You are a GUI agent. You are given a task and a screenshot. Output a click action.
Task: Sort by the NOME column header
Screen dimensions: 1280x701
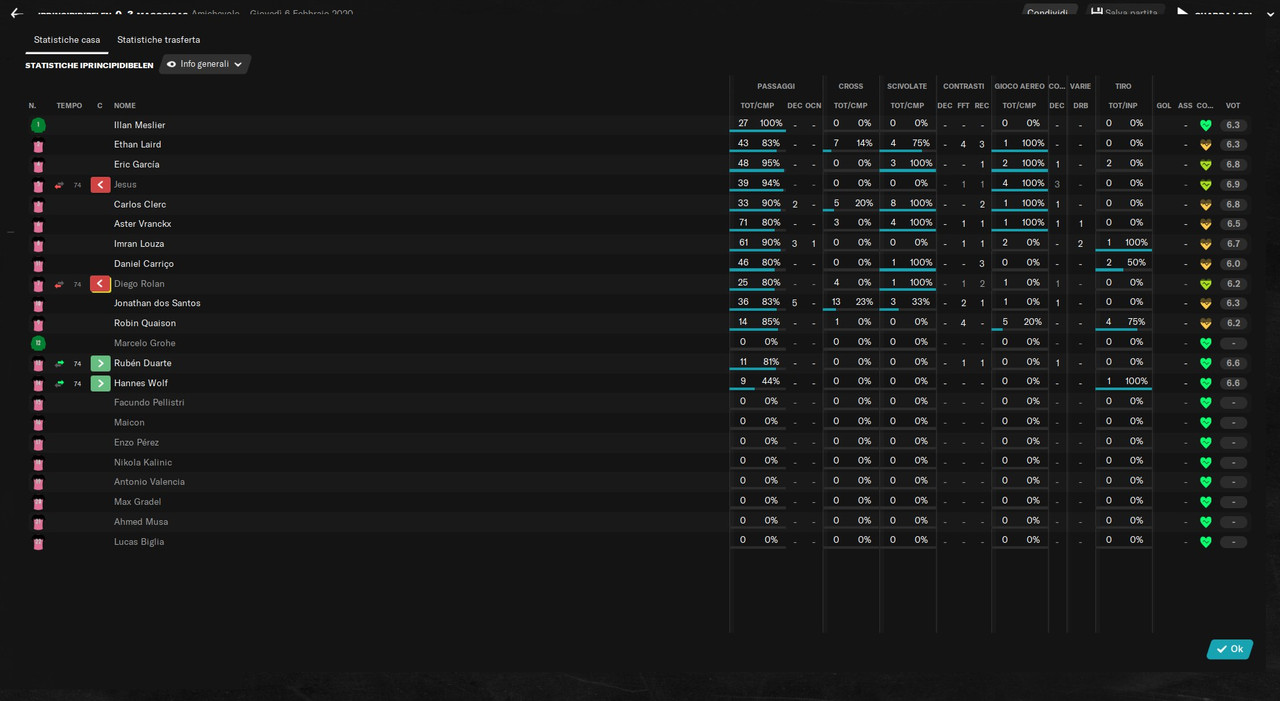pos(125,106)
